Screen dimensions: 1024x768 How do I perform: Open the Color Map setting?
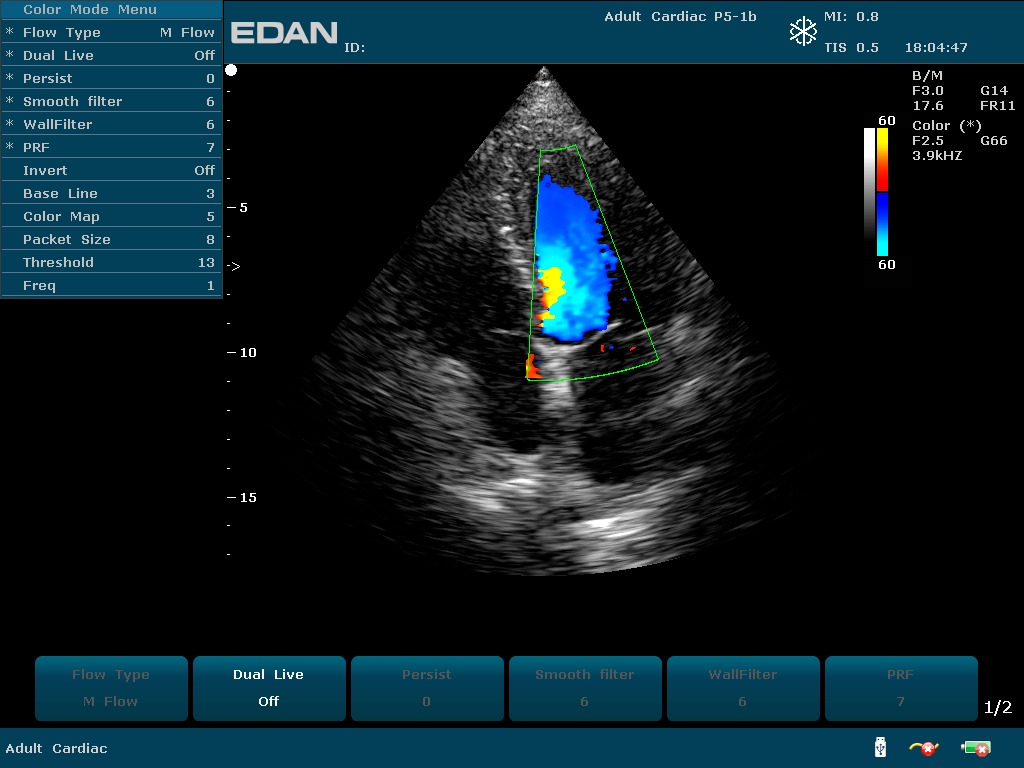pyautogui.click(x=110, y=216)
